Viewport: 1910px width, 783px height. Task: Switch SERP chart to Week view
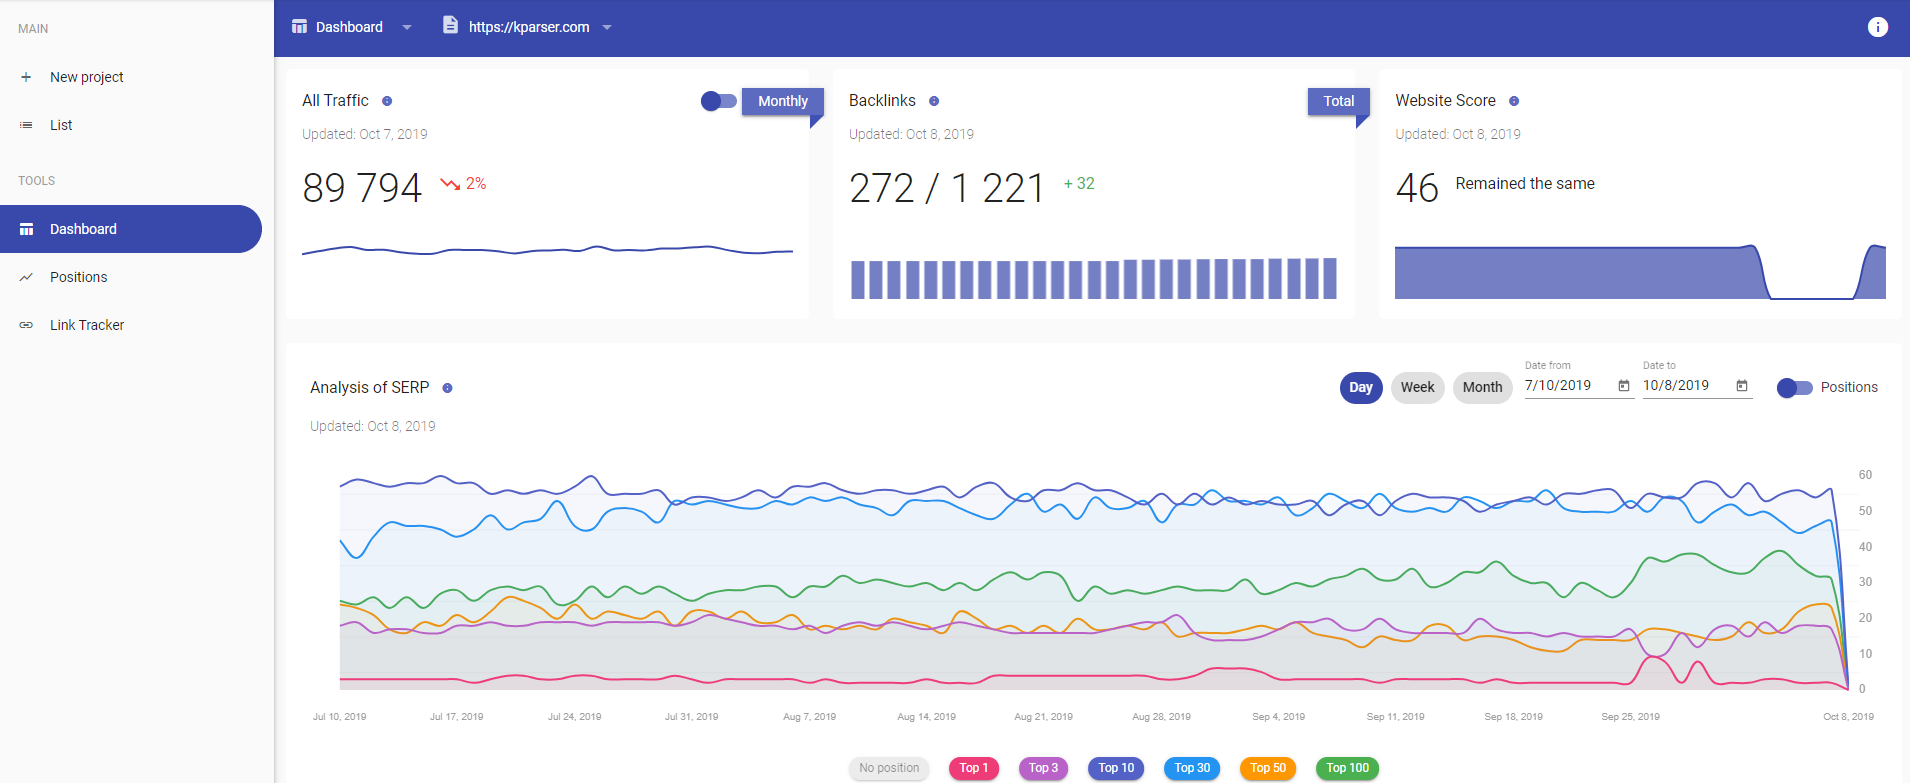tap(1417, 388)
